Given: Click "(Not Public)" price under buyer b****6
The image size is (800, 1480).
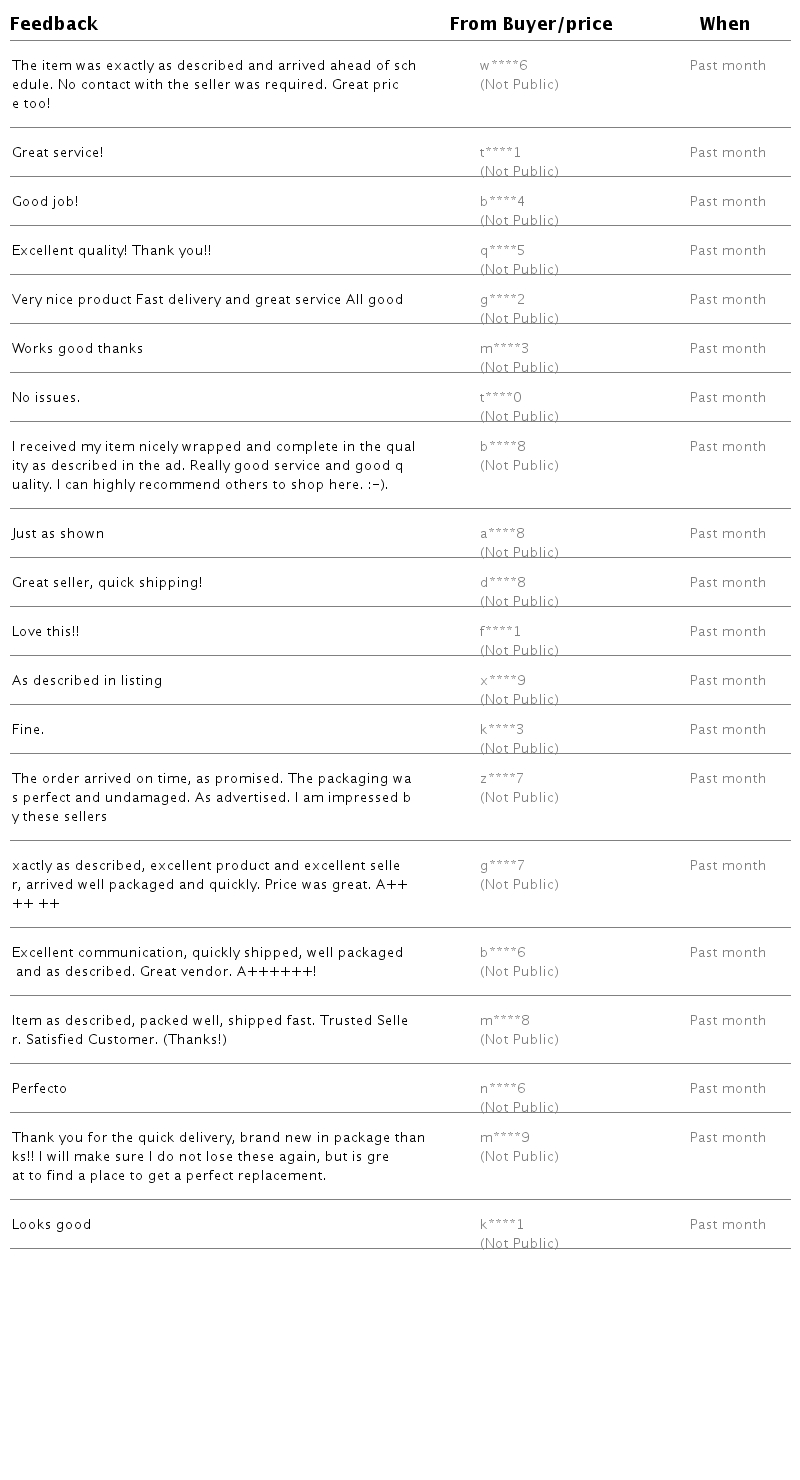Looking at the screenshot, I should tap(519, 972).
